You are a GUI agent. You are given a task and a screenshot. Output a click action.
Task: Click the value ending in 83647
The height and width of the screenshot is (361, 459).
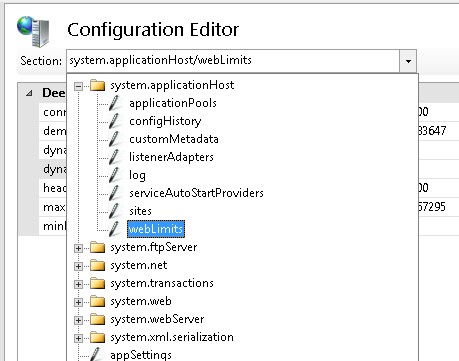(x=432, y=131)
